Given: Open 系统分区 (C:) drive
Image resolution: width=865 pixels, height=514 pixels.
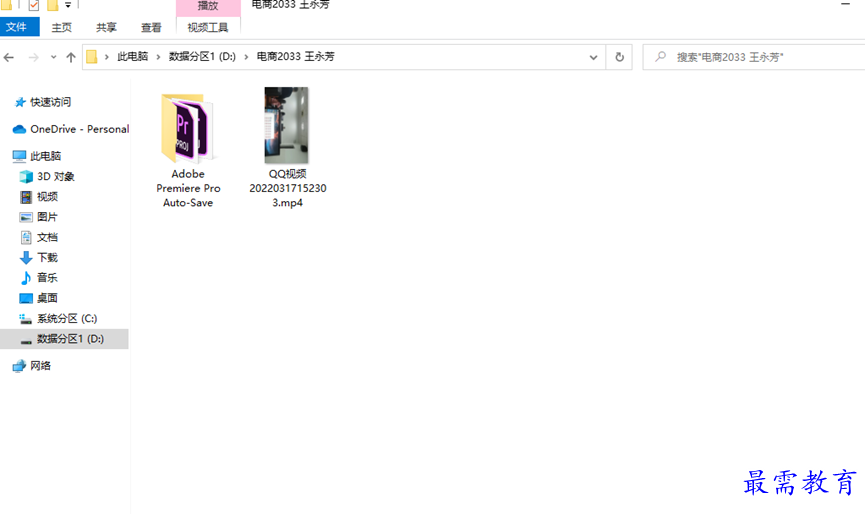Looking at the screenshot, I should tap(67, 319).
